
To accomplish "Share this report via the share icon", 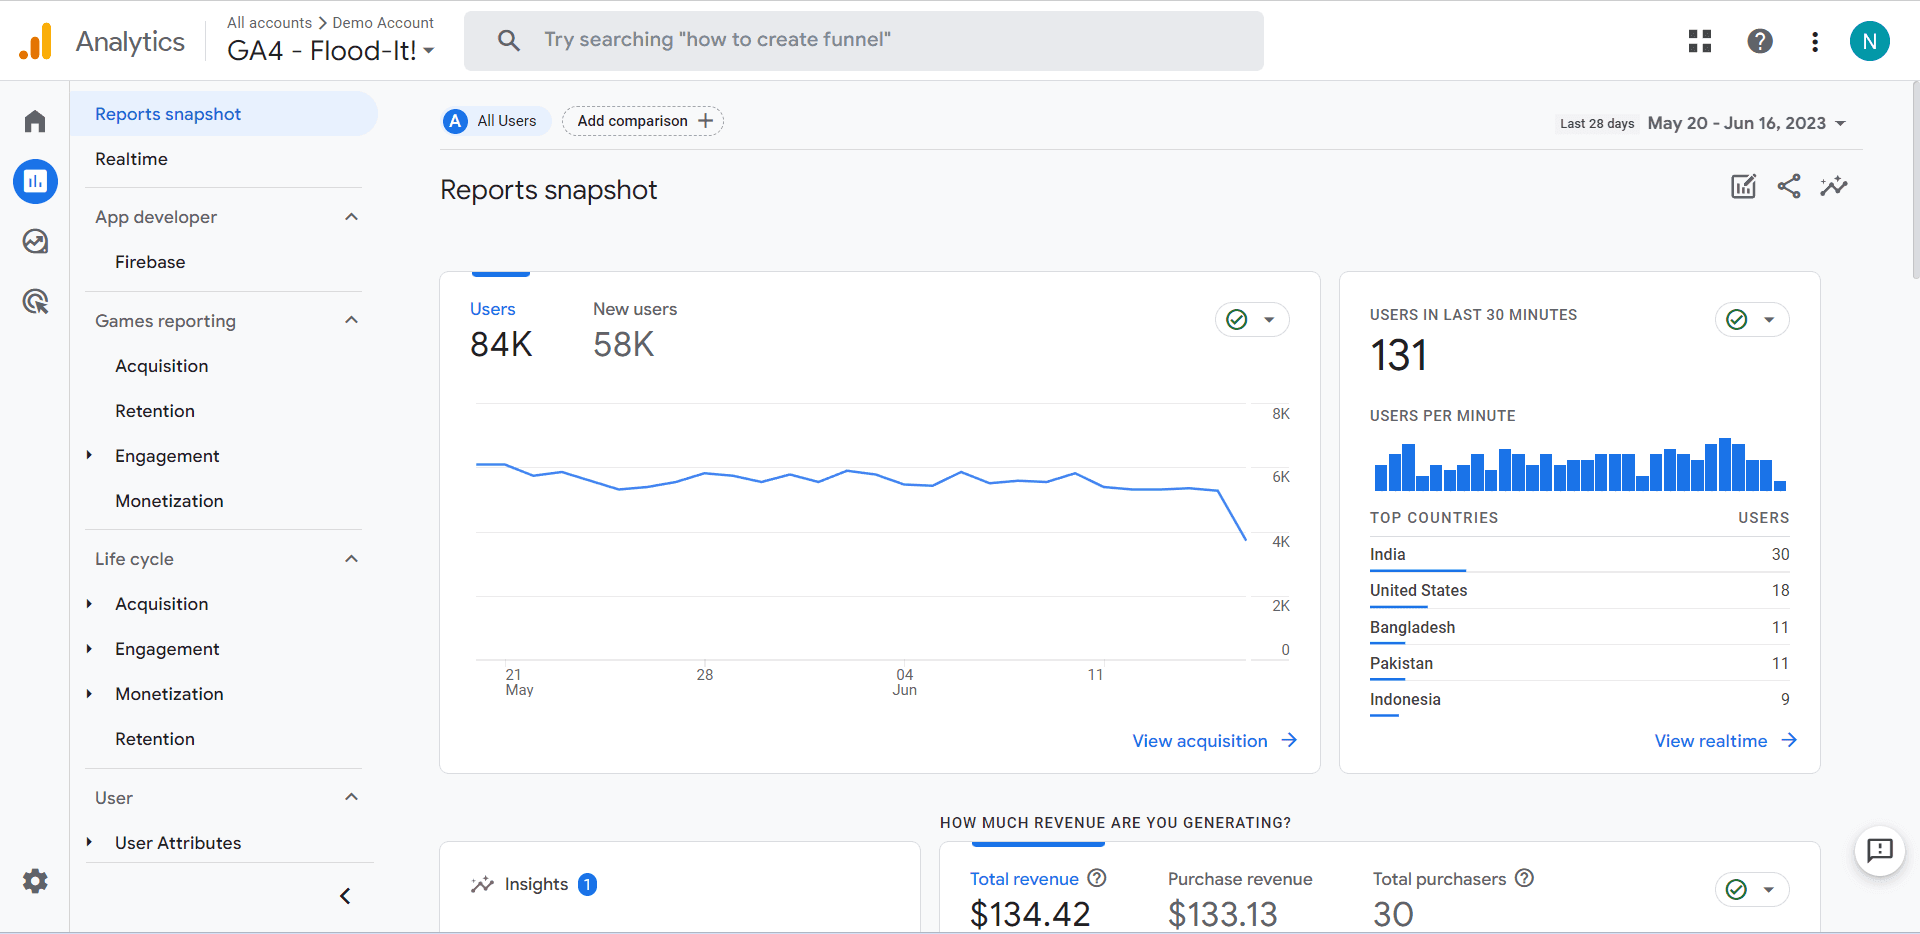I will (x=1789, y=186).
